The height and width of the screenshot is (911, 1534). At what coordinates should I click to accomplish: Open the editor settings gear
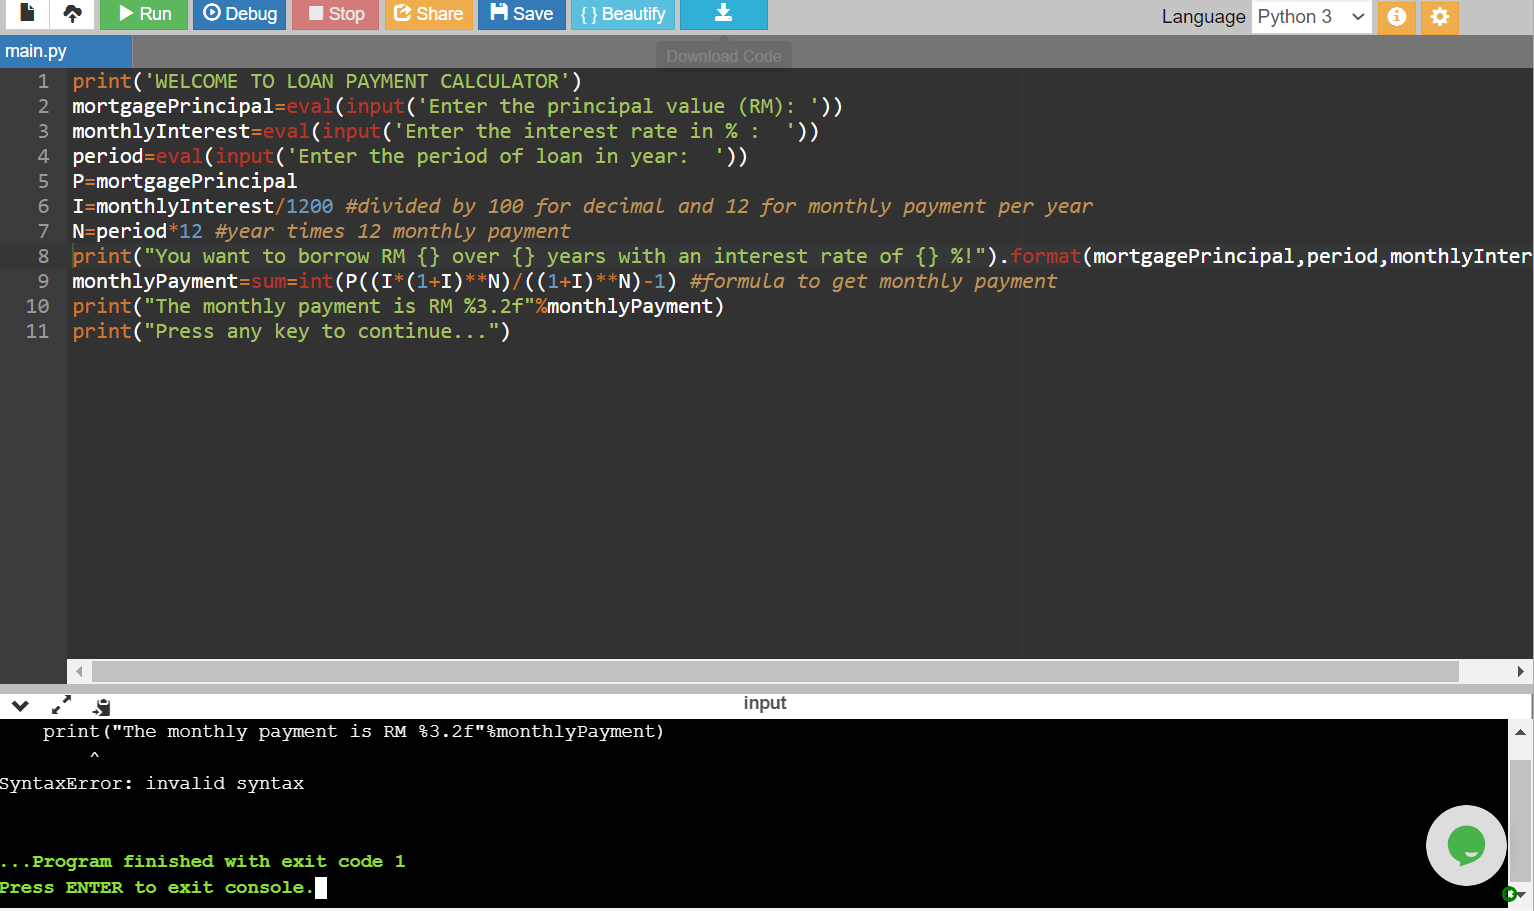(x=1439, y=18)
